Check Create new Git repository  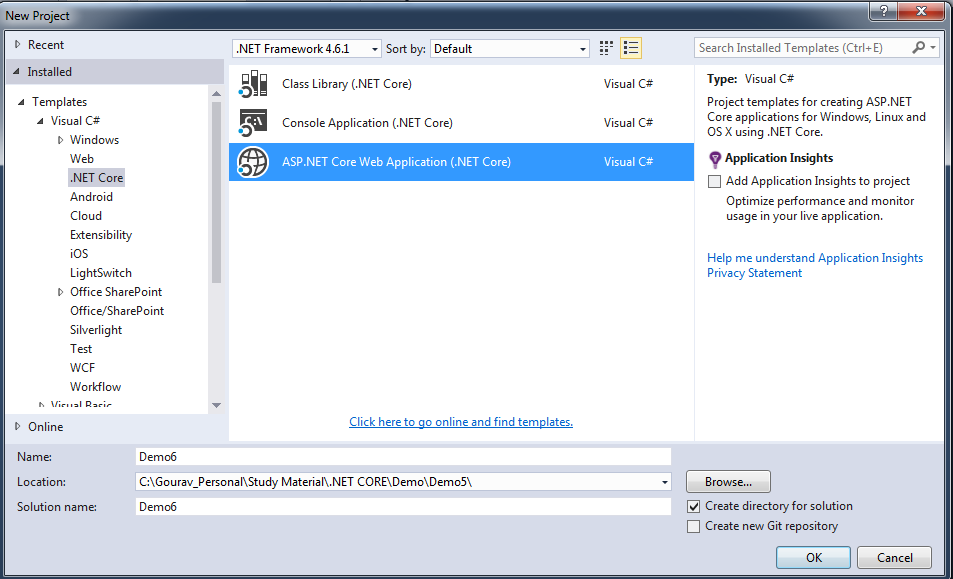[693, 526]
